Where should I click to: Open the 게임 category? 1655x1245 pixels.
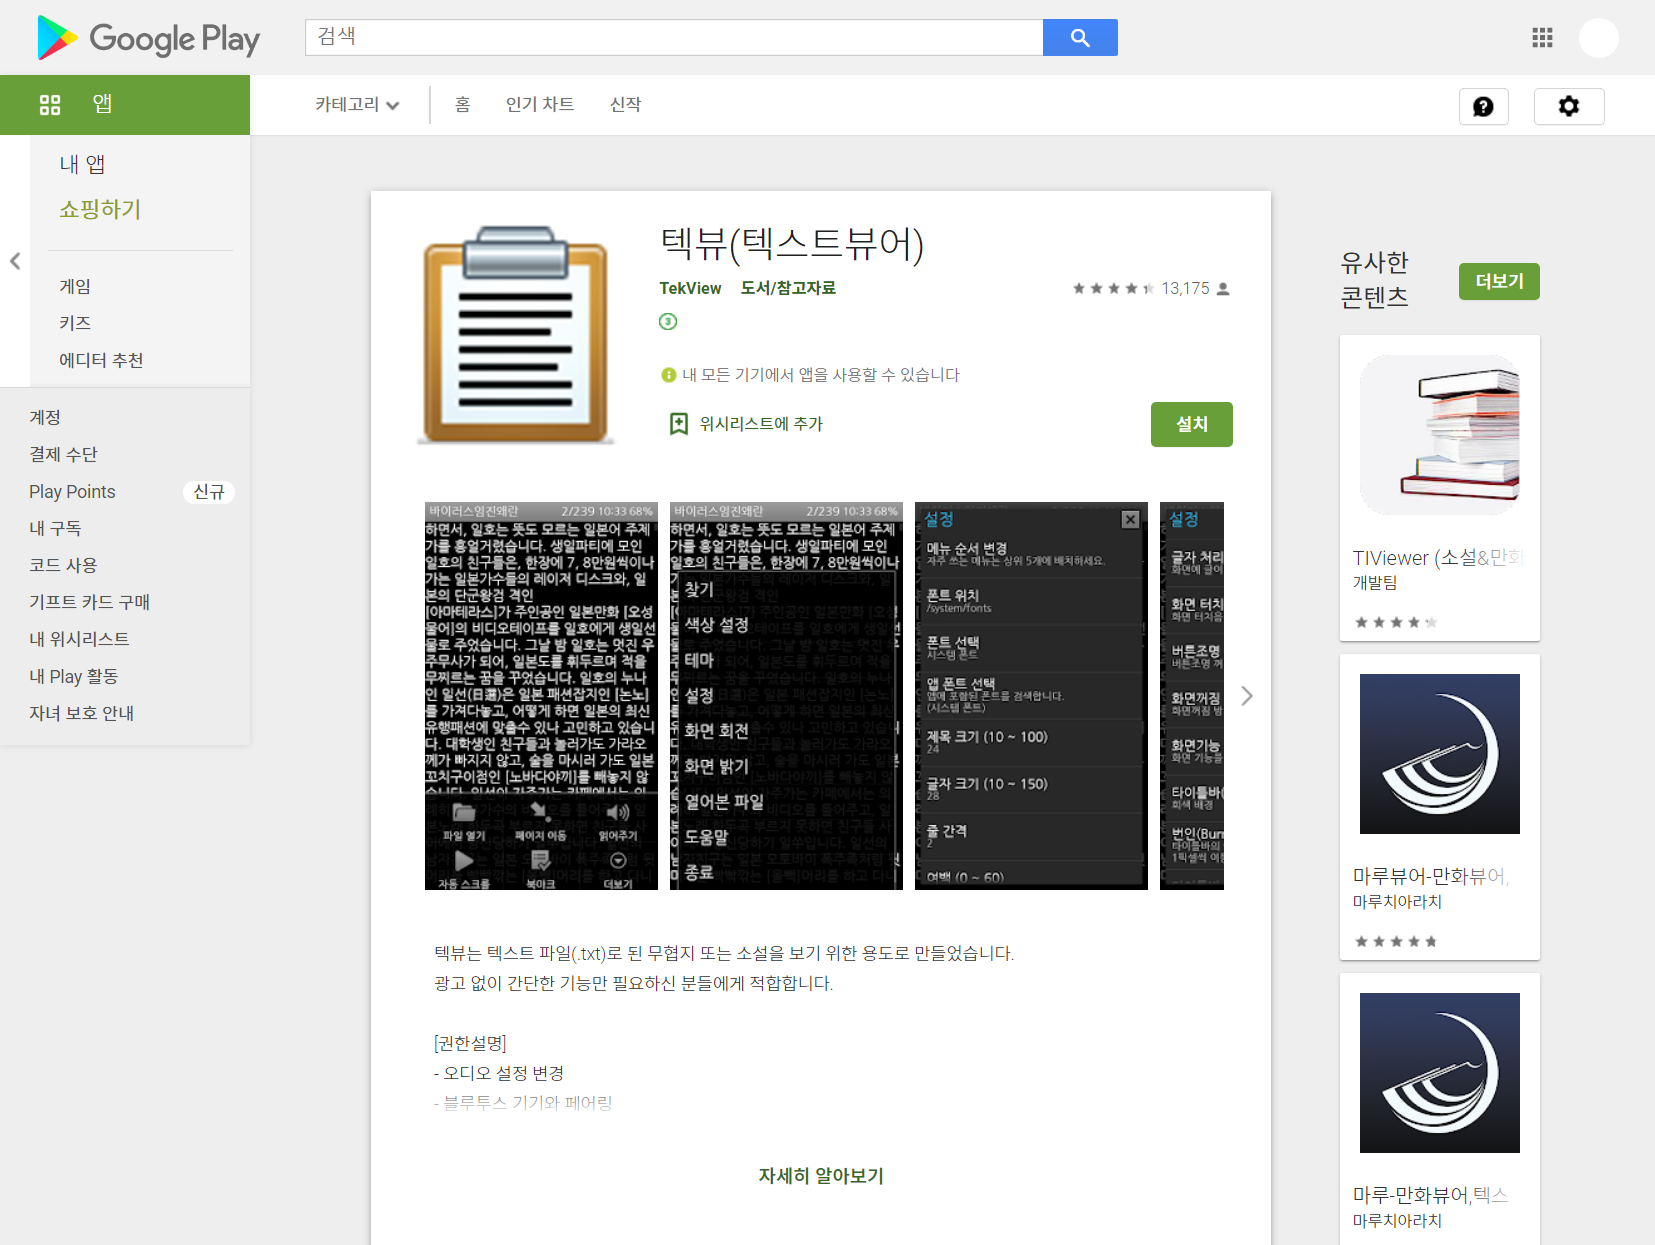pyautogui.click(x=75, y=286)
